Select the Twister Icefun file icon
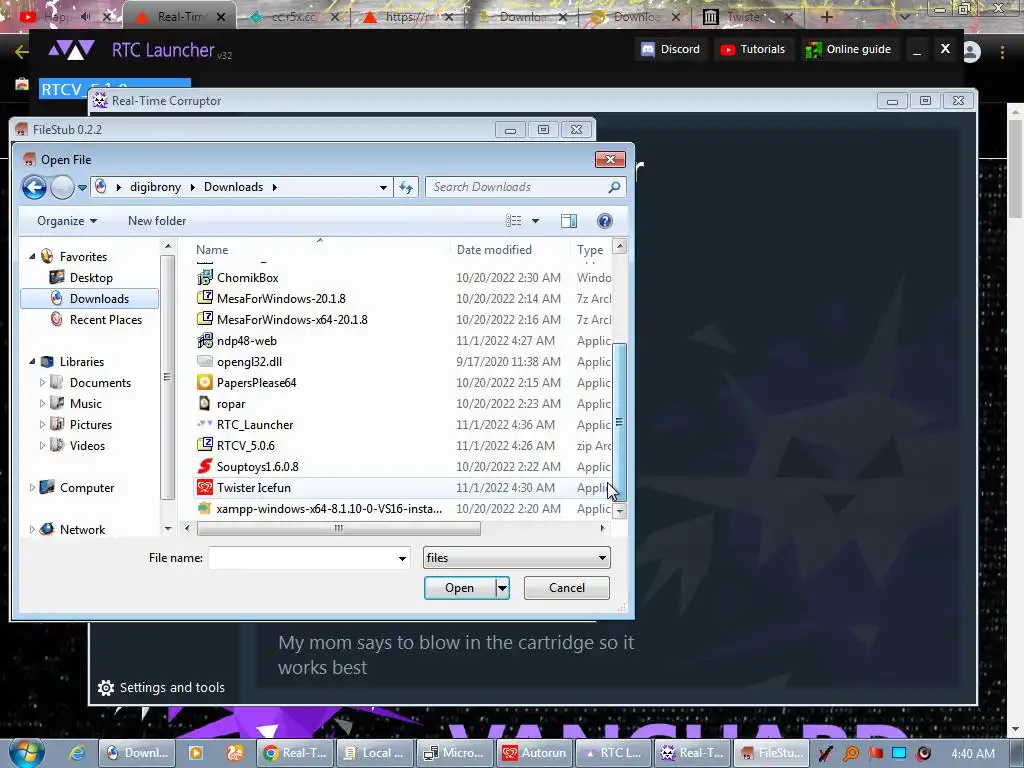Viewport: 1024px width, 768px height. point(205,487)
